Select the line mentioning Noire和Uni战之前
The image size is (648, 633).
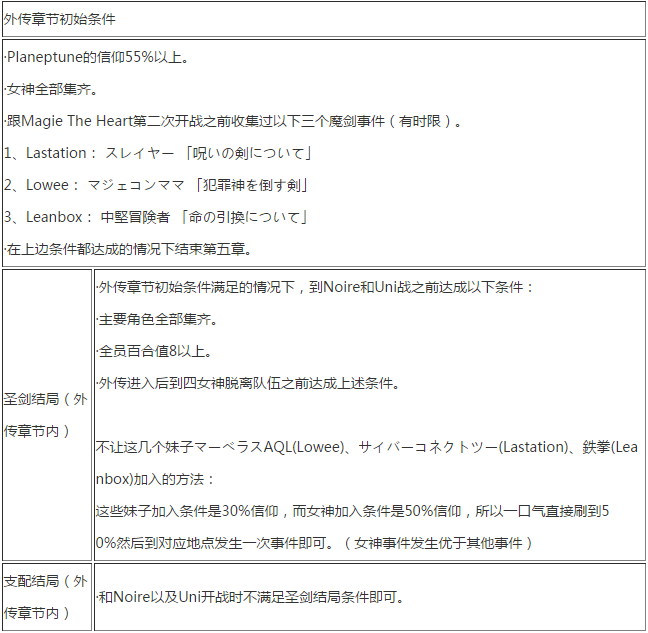click(x=315, y=287)
